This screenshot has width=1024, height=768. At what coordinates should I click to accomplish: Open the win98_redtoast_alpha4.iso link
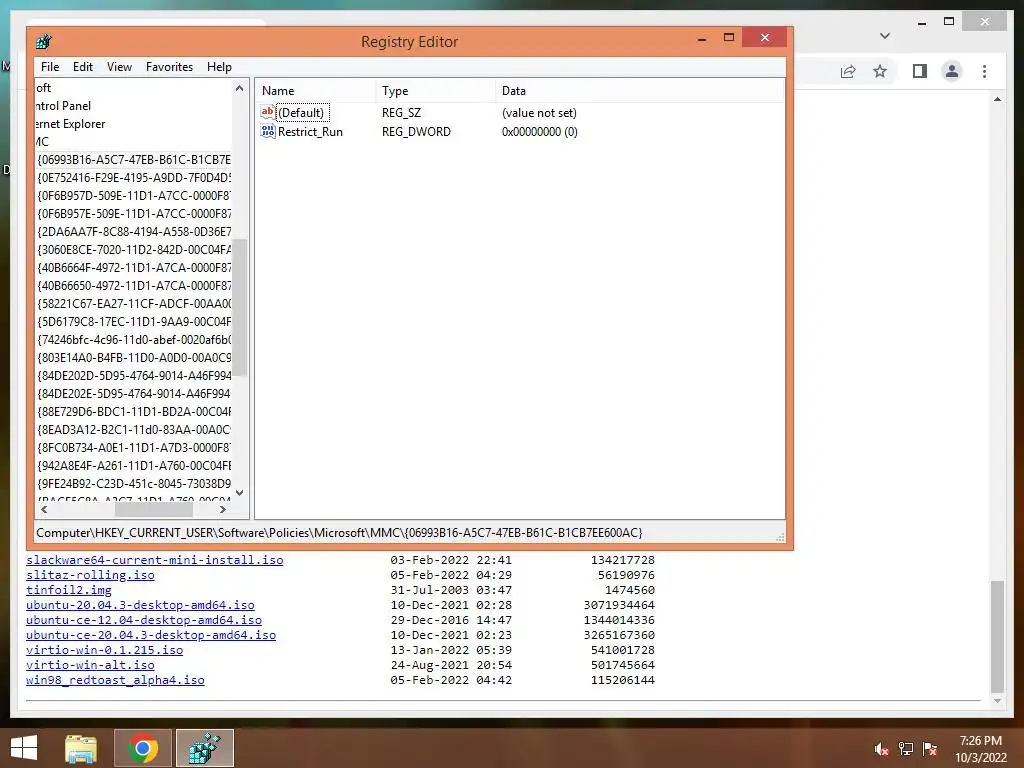(115, 680)
